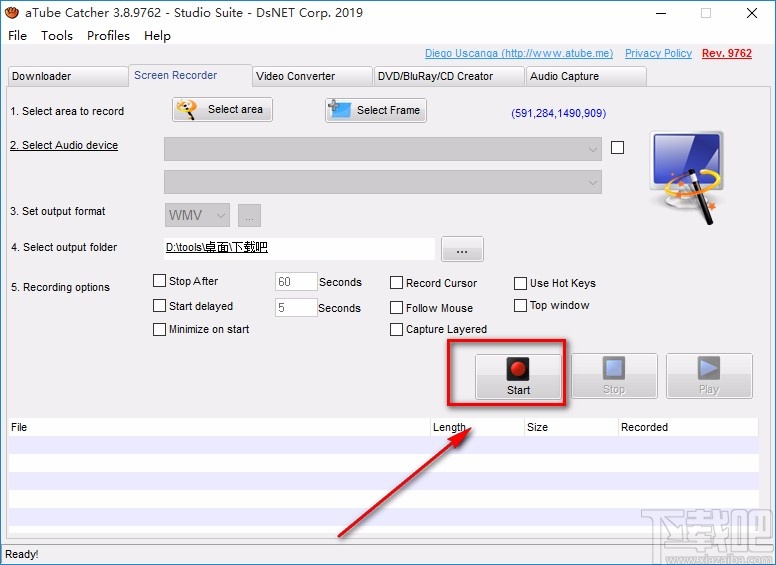This screenshot has height=565, width=776.
Task: Expand the second audio device dropdown
Action: point(383,182)
